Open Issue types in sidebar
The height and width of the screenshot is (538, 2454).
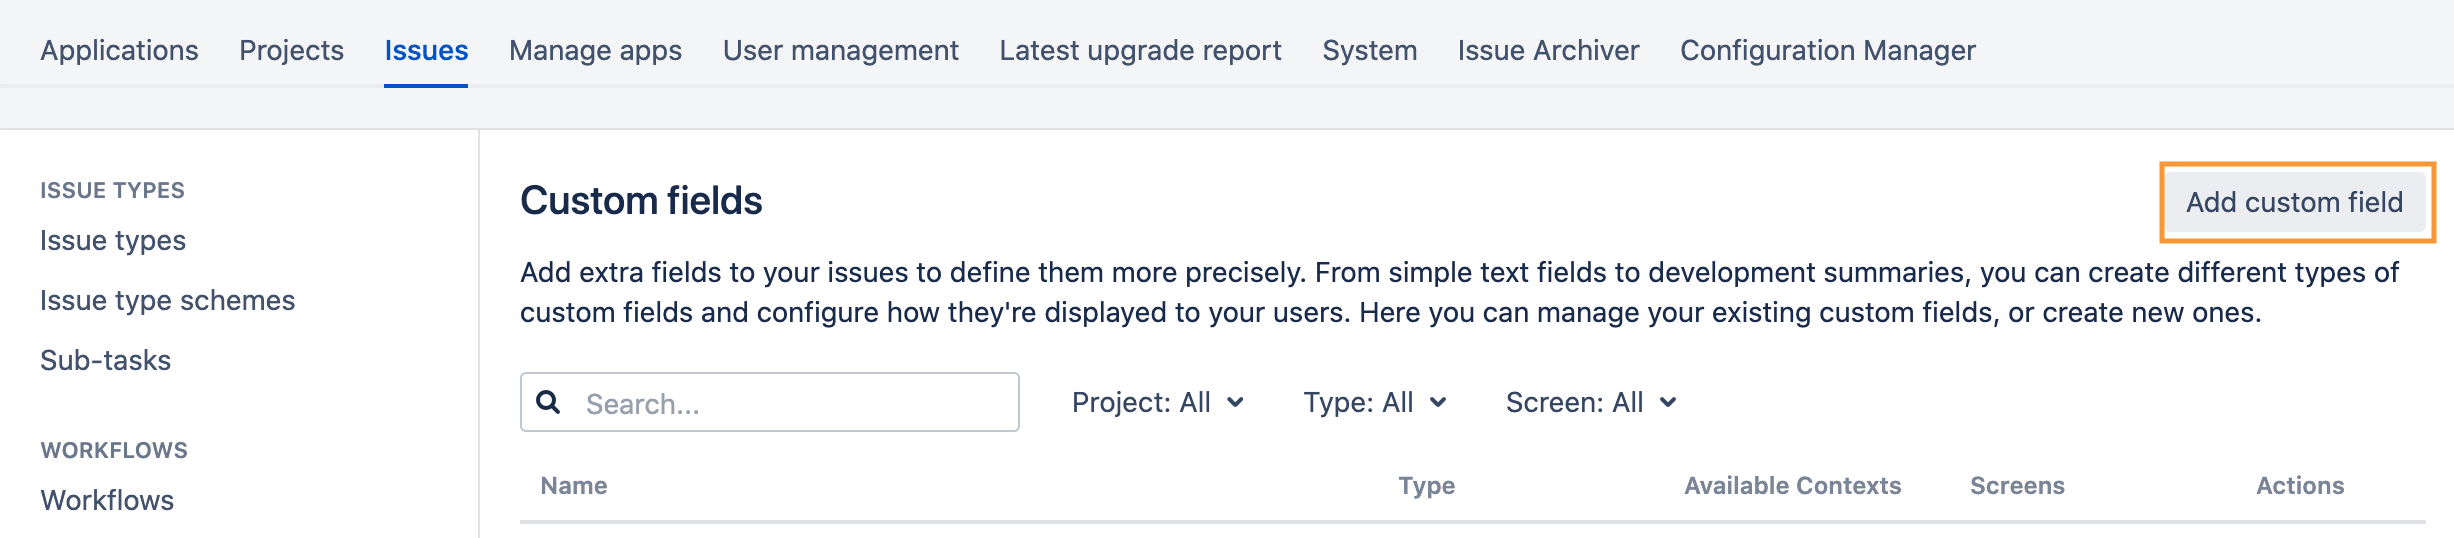tap(113, 240)
